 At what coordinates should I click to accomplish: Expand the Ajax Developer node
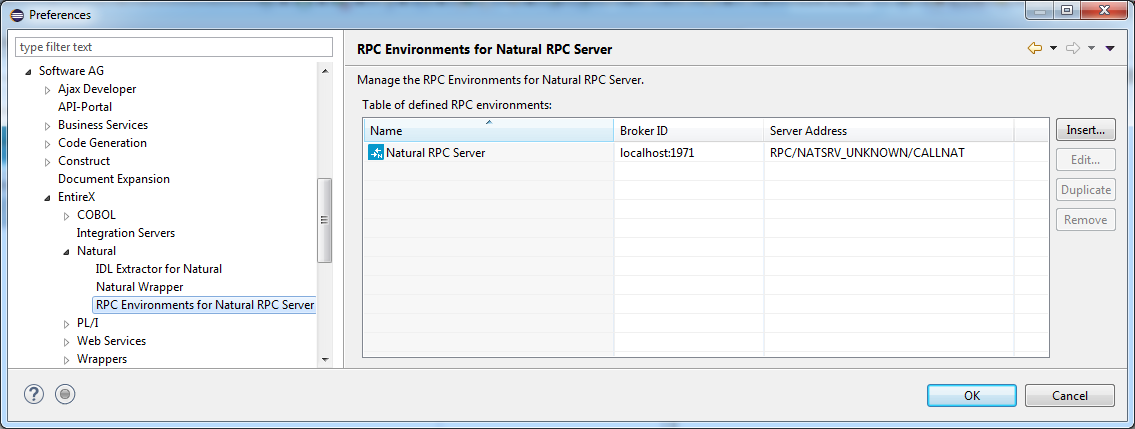(x=48, y=90)
